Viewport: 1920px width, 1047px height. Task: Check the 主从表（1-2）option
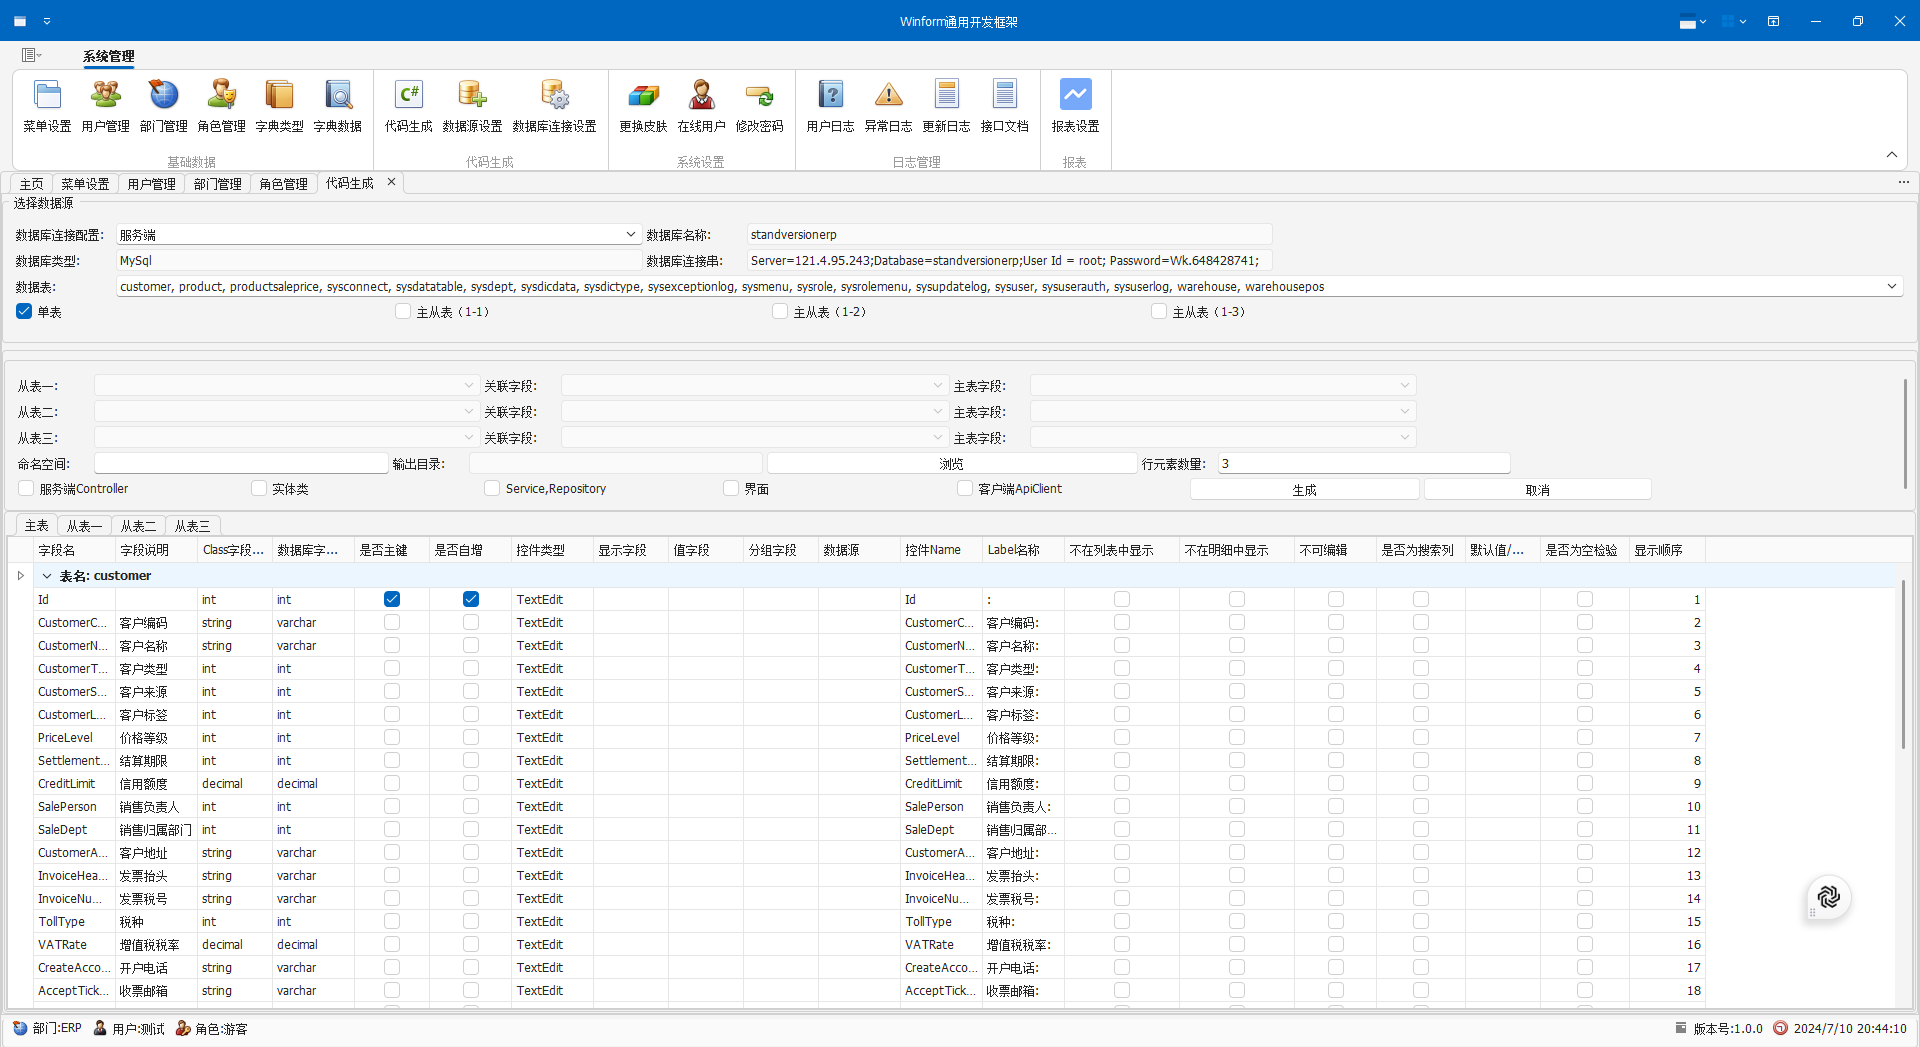(x=780, y=312)
